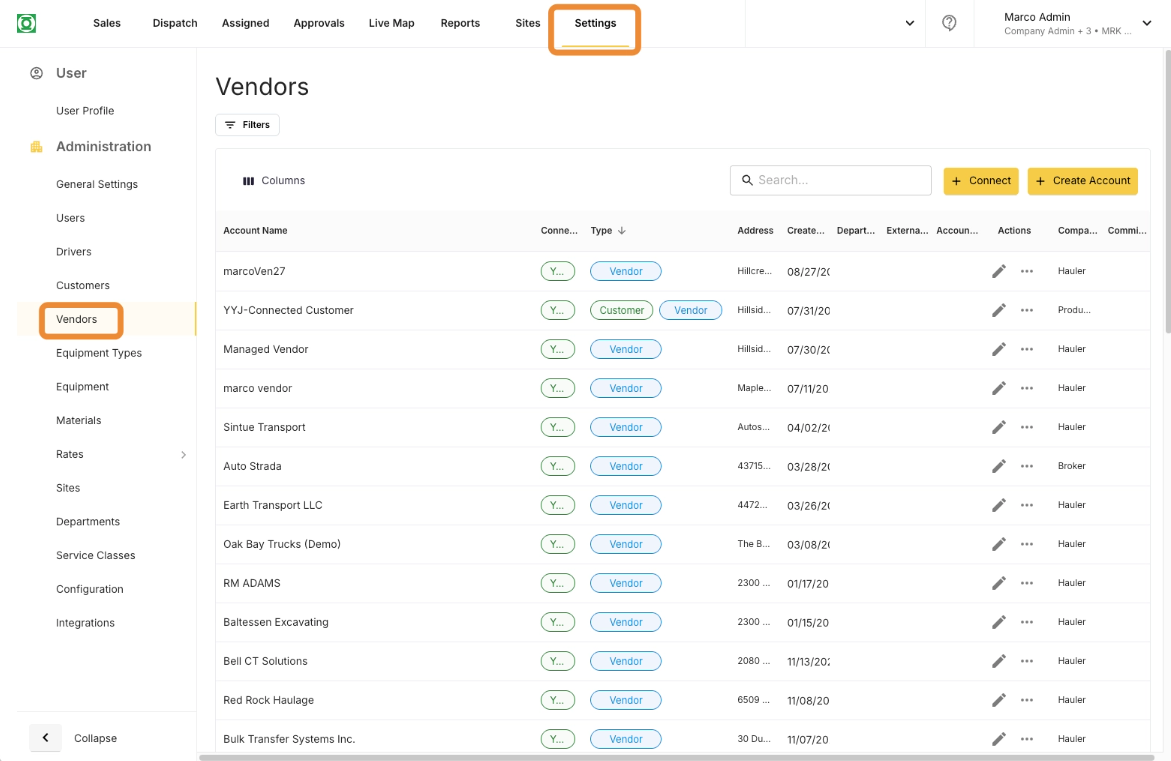The width and height of the screenshot is (1171, 761).
Task: Open User Profile in sidebar
Action: coord(85,111)
